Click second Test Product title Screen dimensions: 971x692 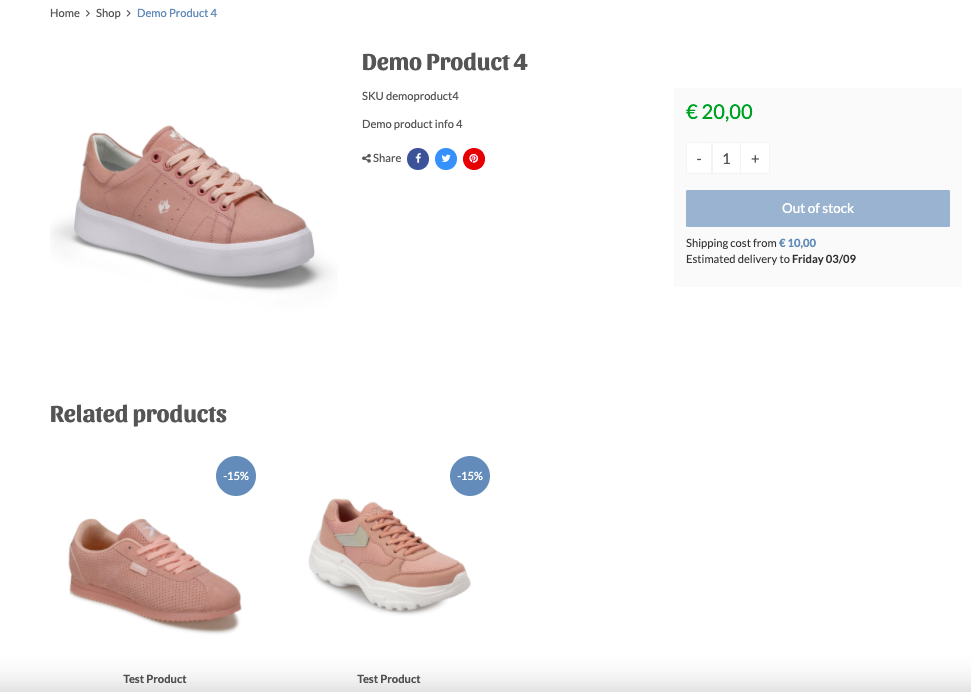(389, 679)
